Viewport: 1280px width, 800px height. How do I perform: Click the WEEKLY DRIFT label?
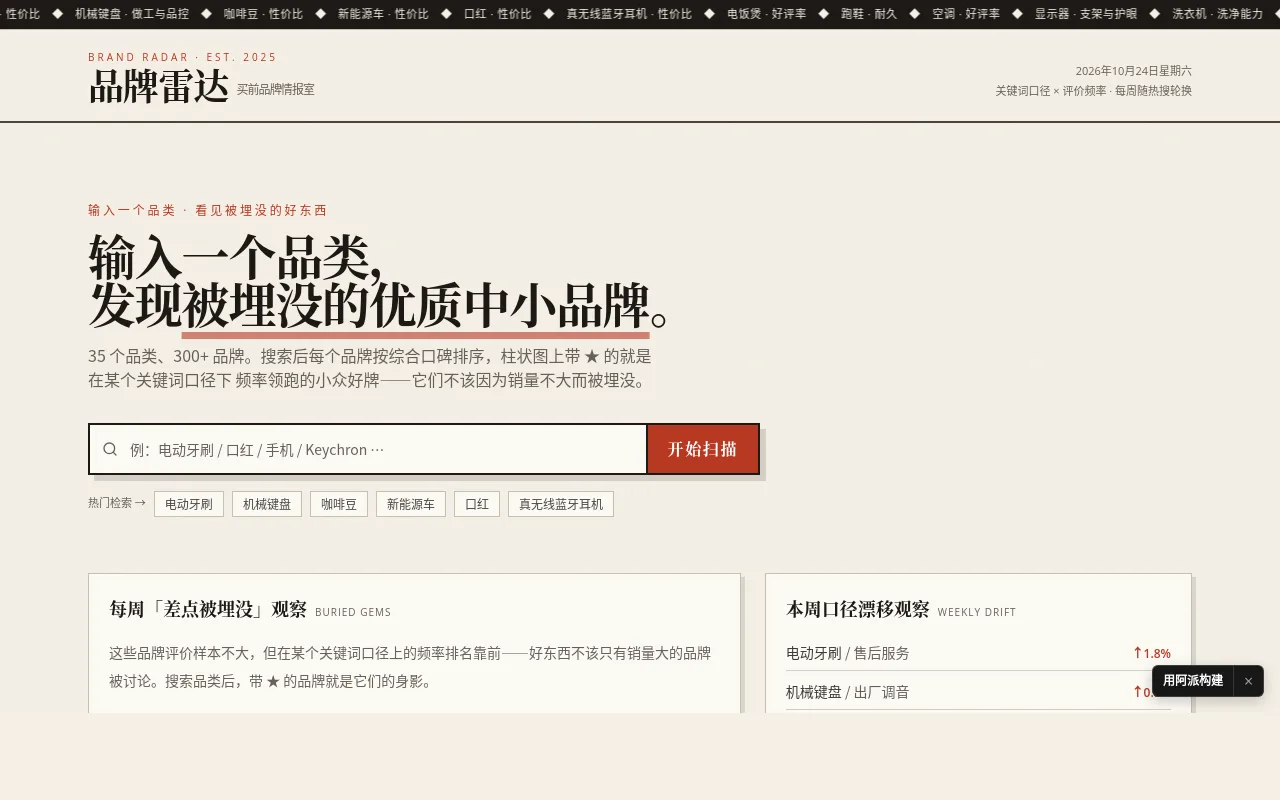(x=977, y=612)
